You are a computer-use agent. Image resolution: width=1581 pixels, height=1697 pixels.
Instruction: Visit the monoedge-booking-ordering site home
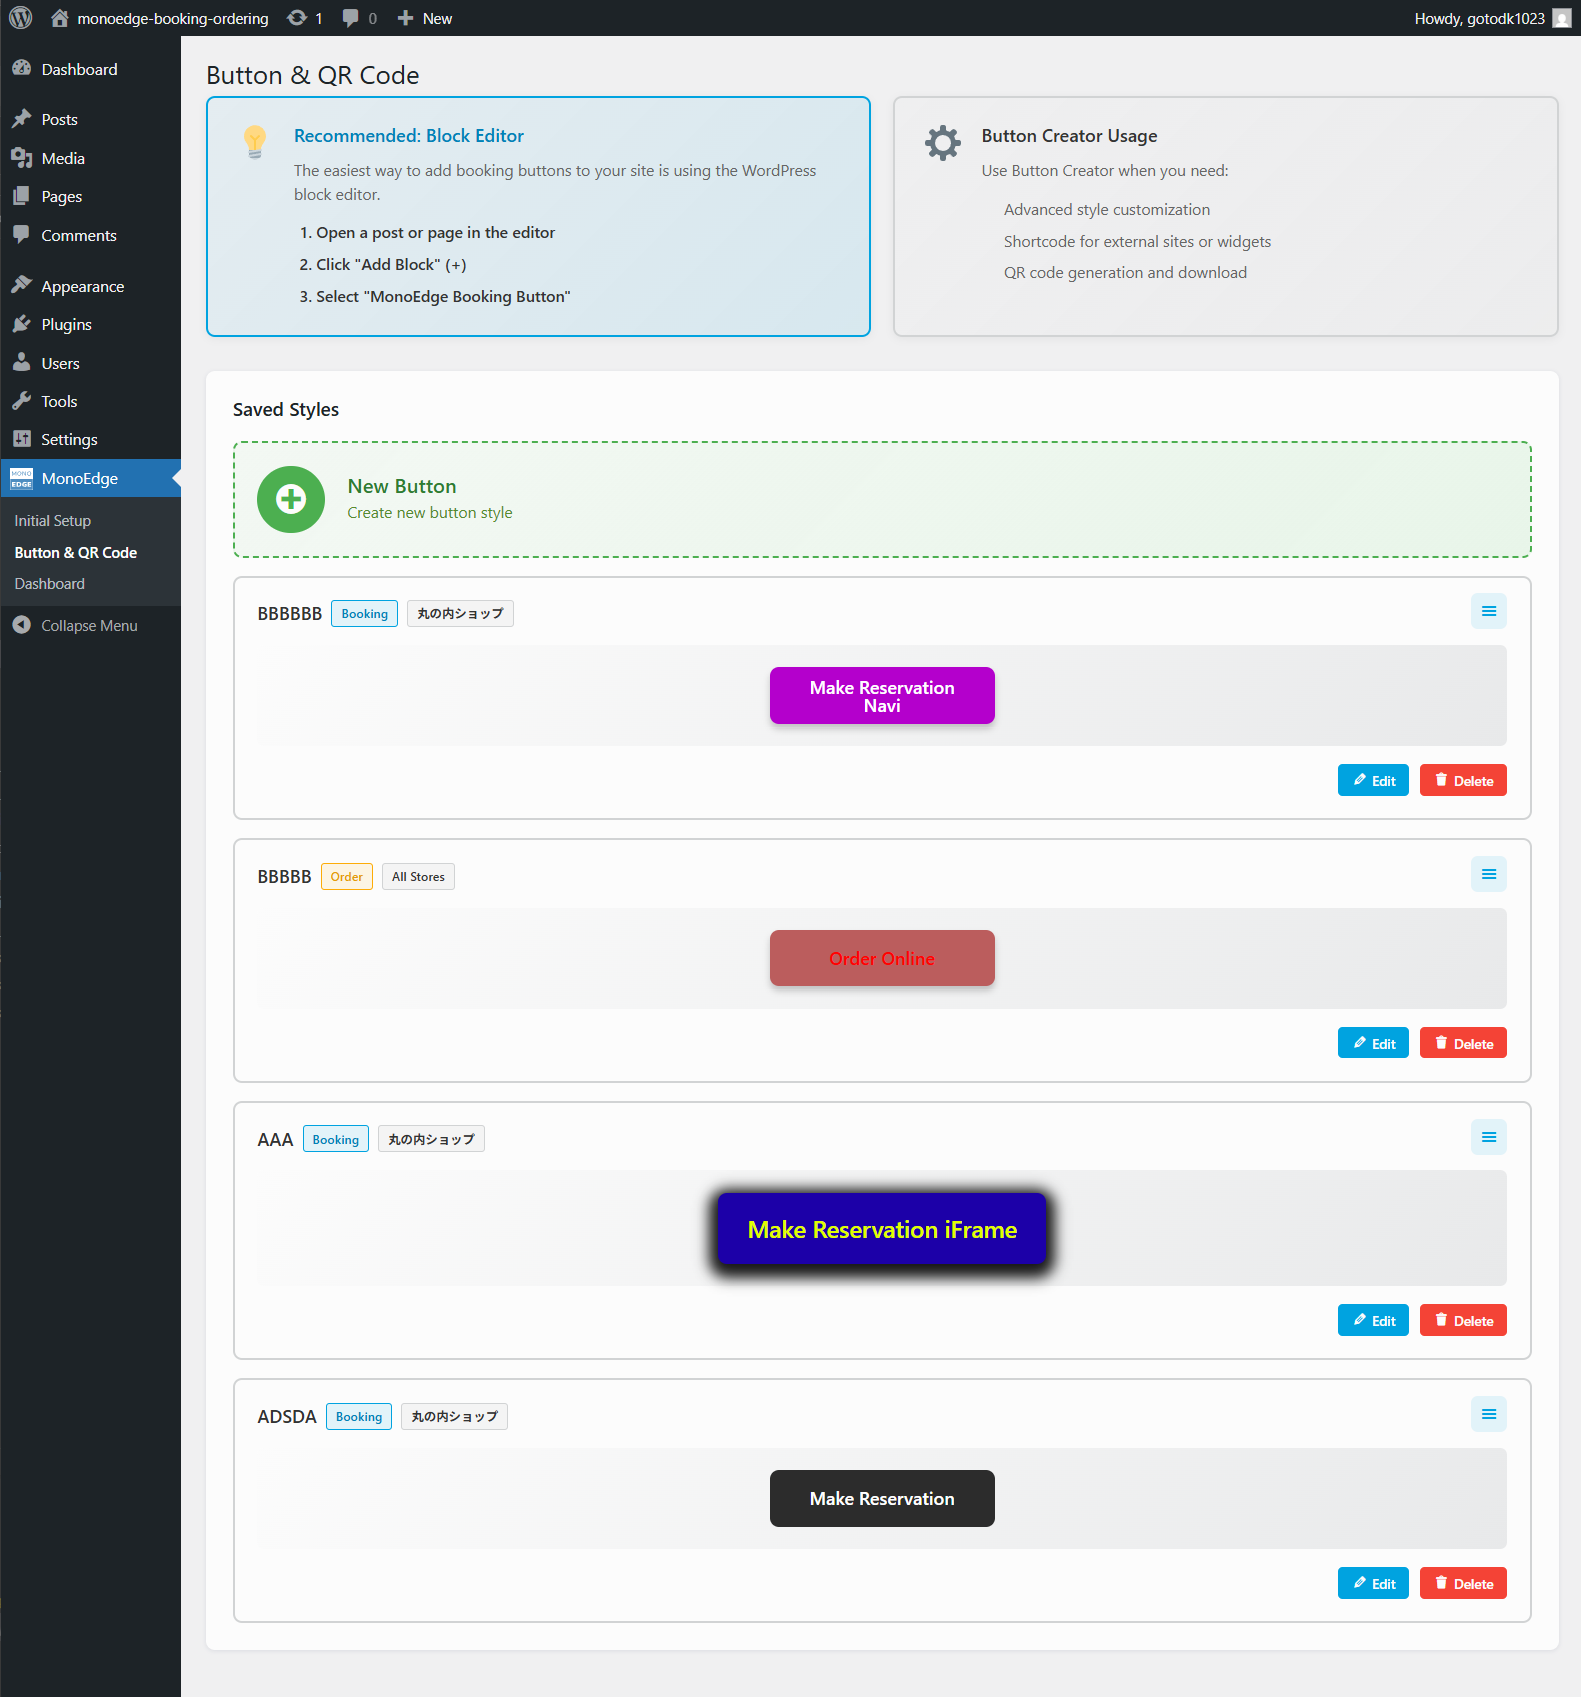[160, 18]
